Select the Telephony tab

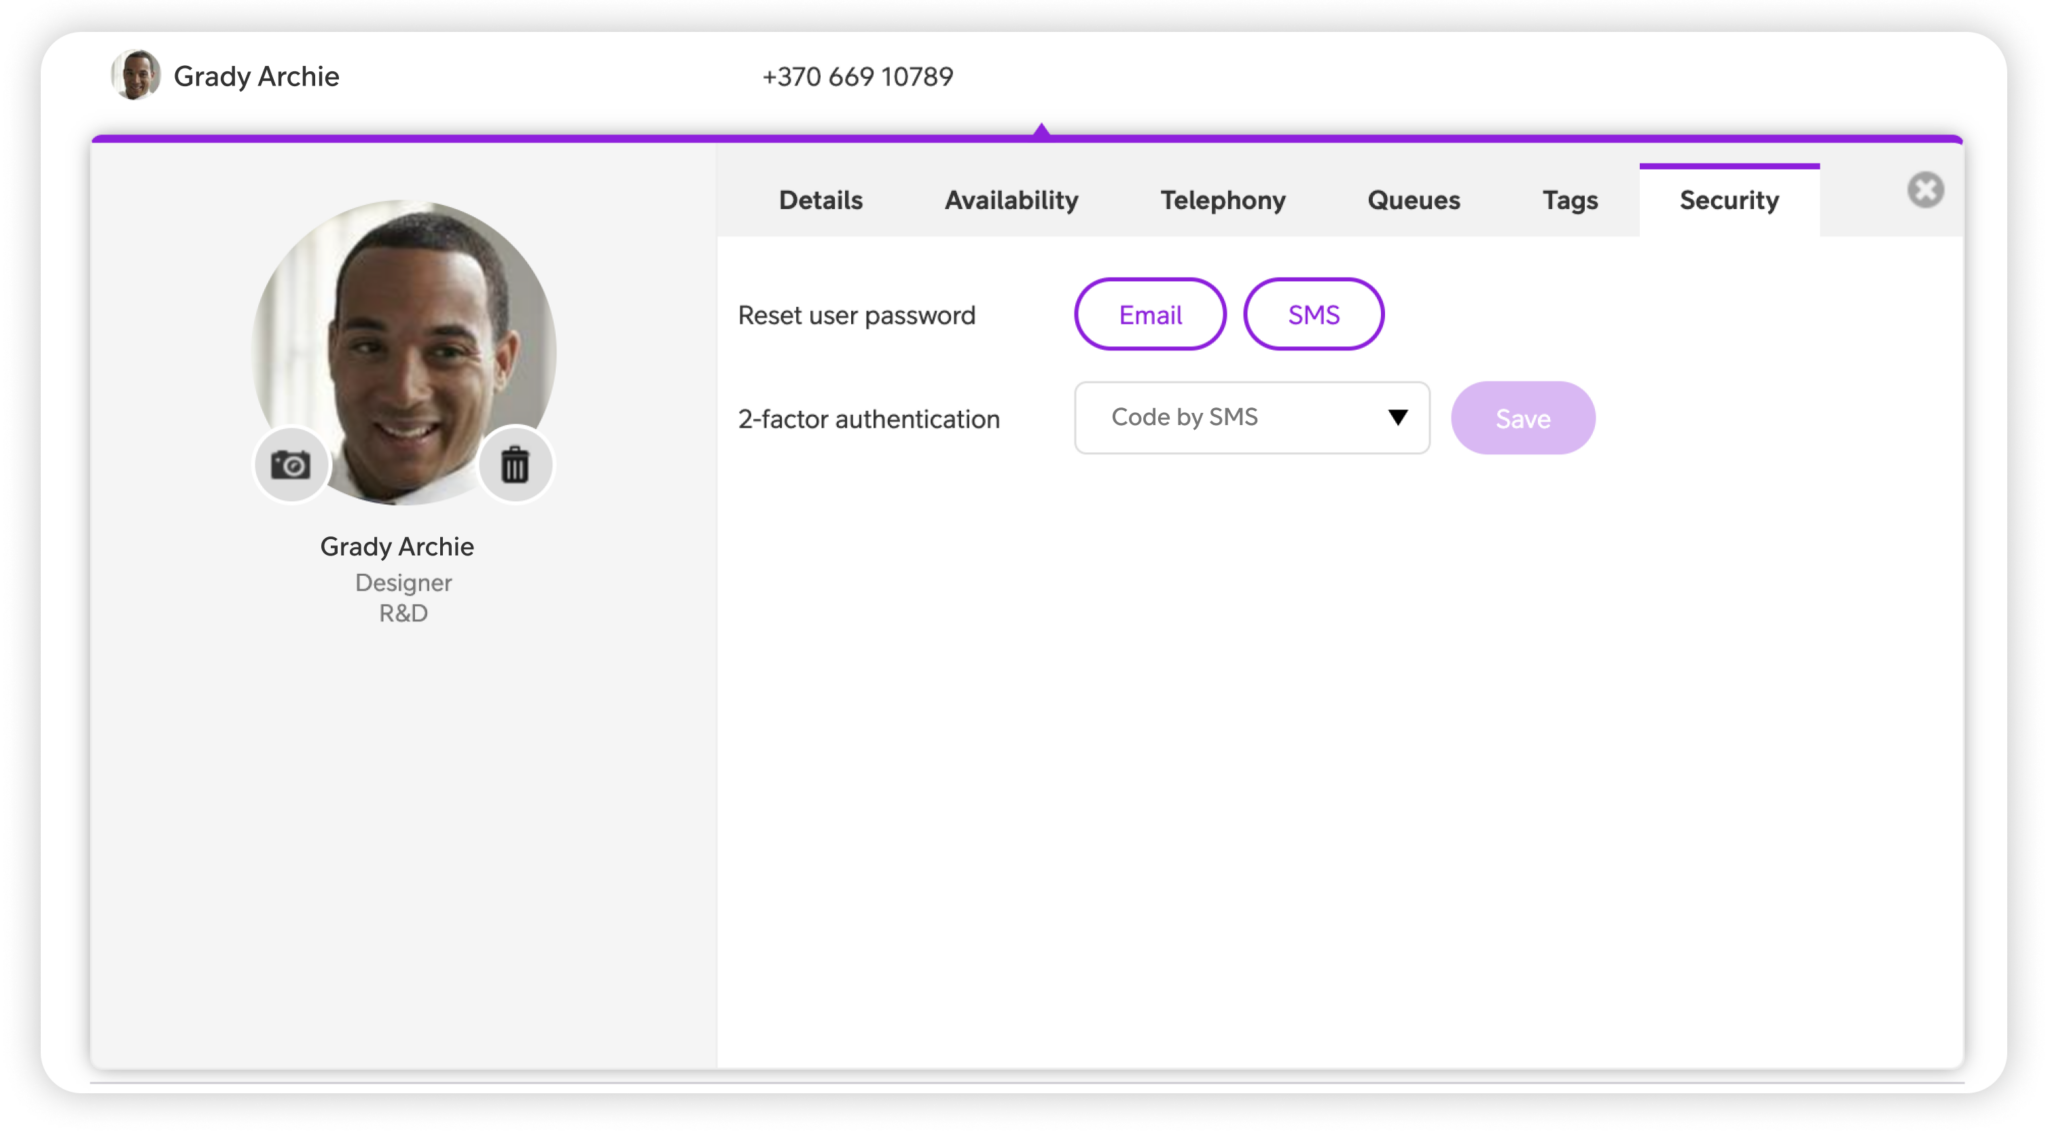(x=1222, y=200)
